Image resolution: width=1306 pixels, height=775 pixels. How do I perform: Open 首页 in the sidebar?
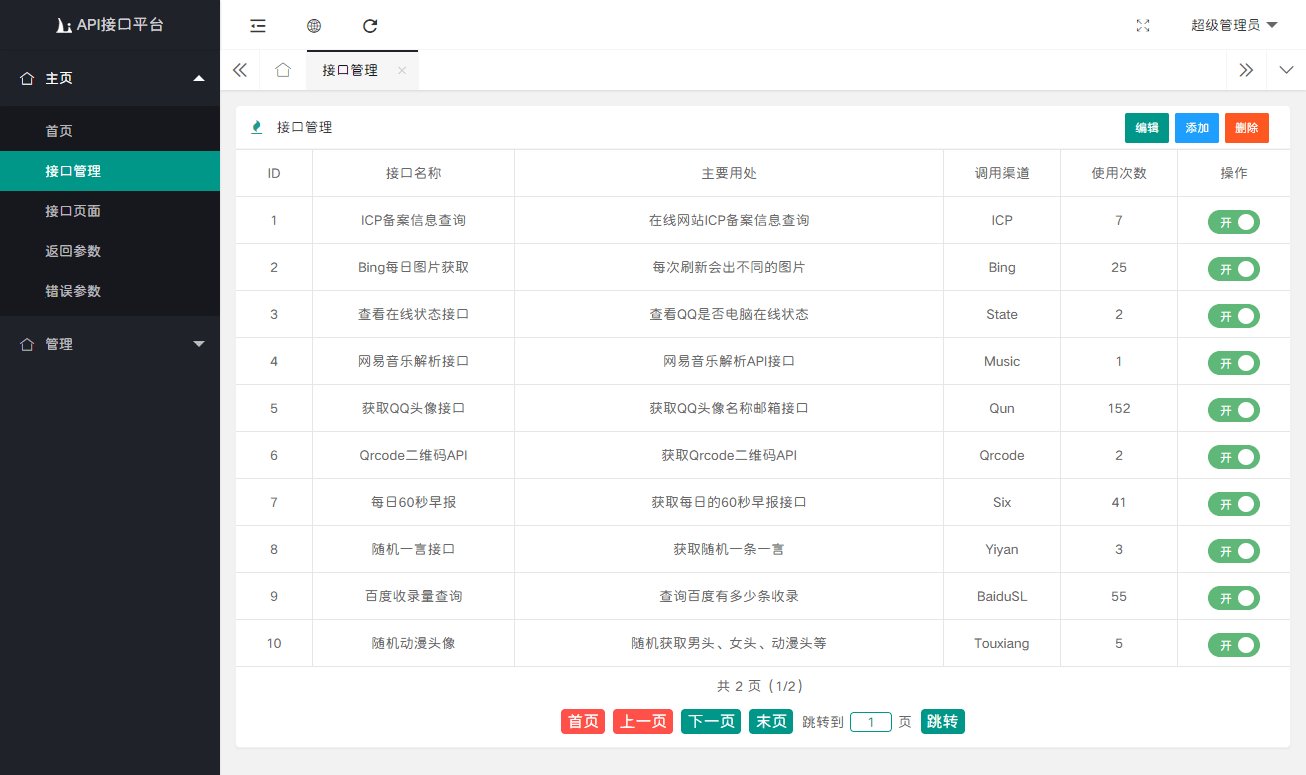[110, 131]
